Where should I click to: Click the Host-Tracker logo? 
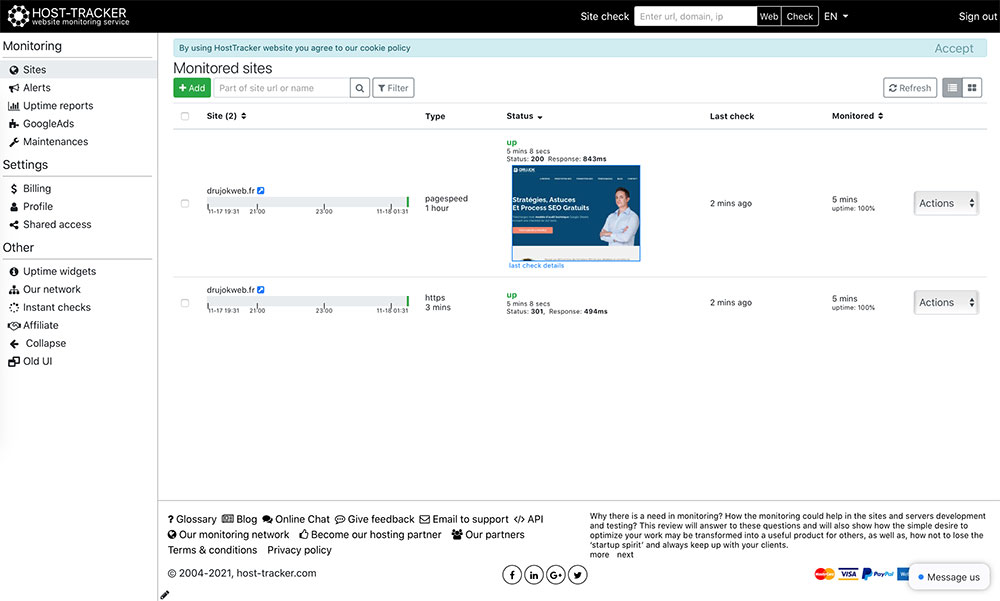pos(68,16)
